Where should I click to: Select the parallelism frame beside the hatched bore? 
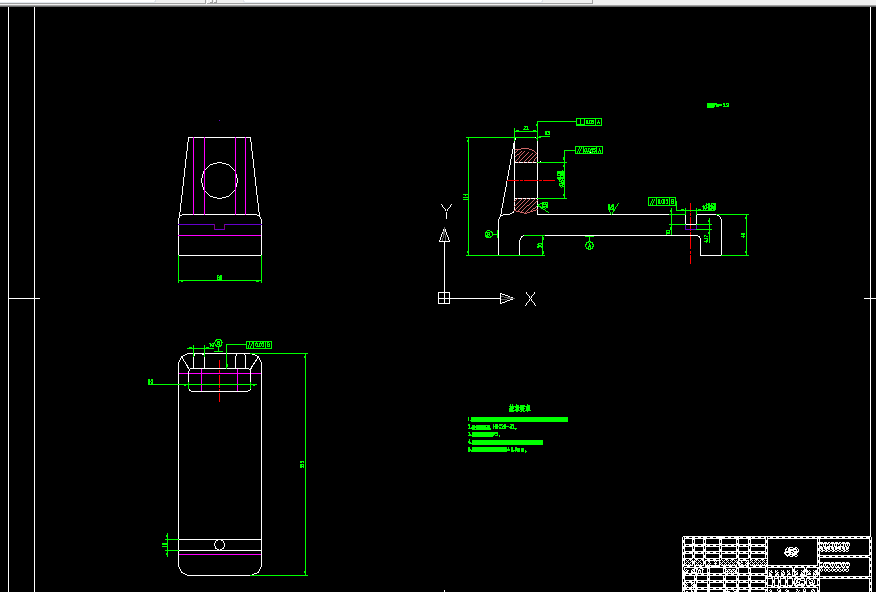point(589,150)
